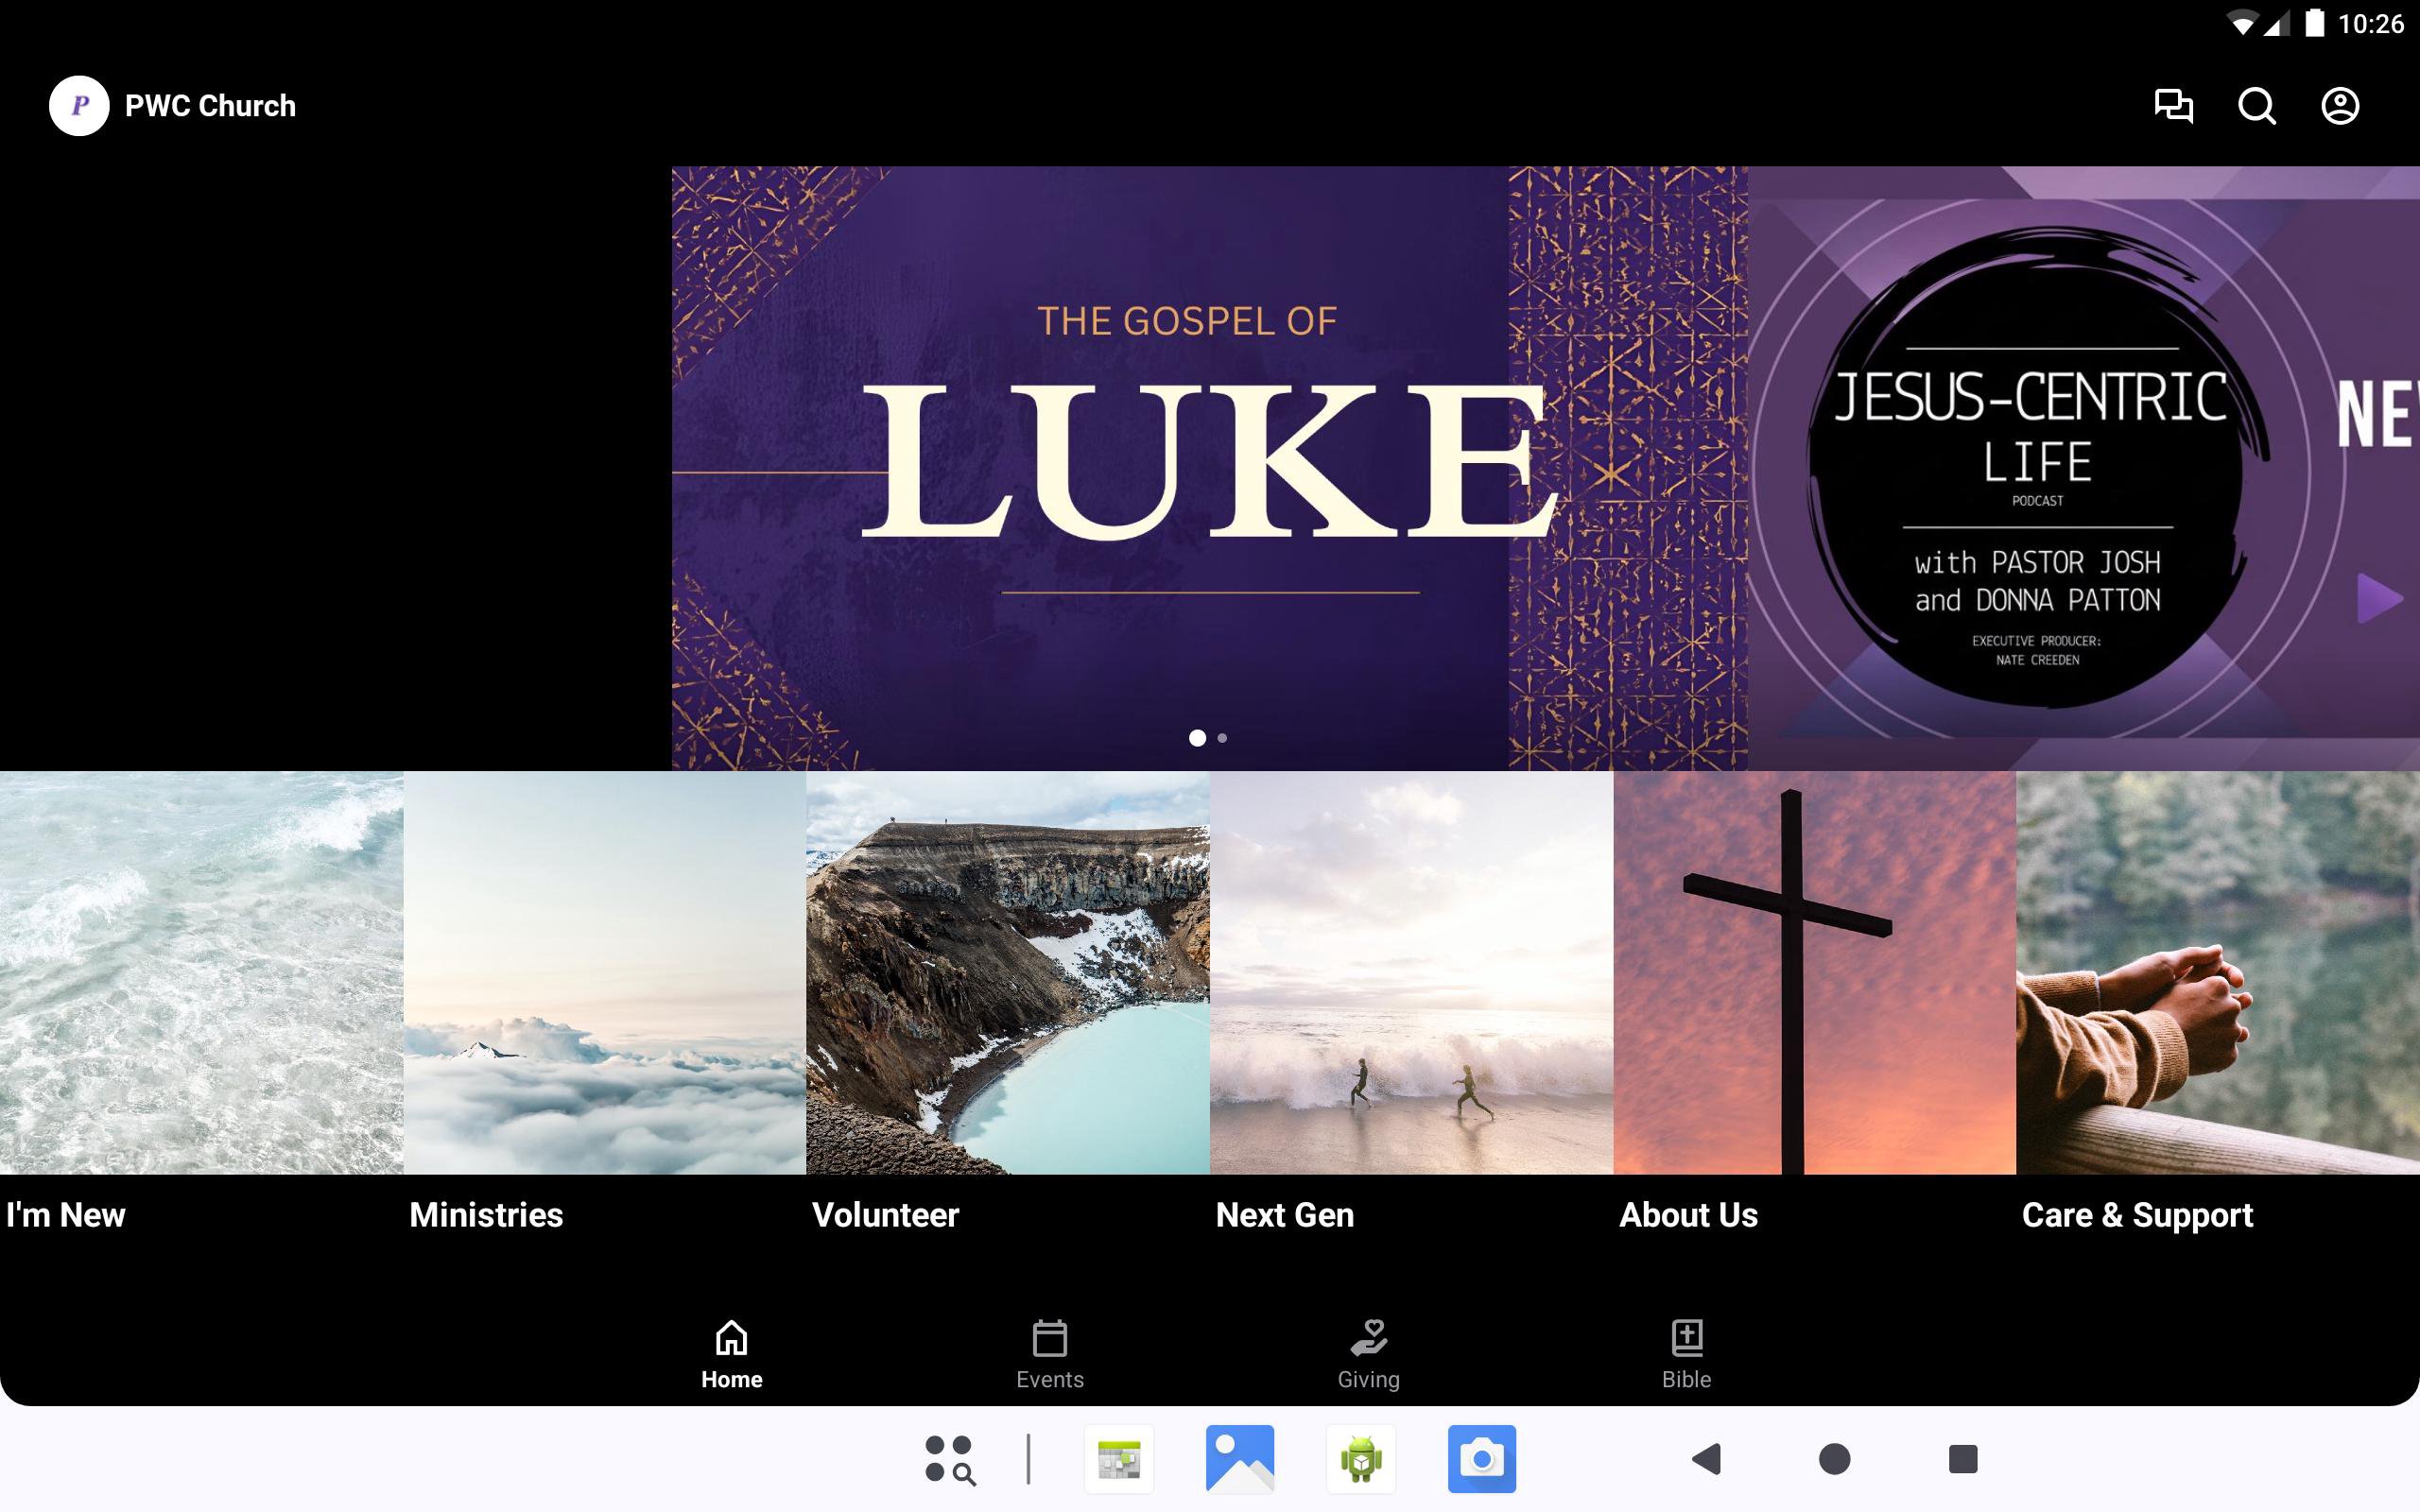Switch to the Events tab
The height and width of the screenshot is (1512, 2420).
click(1049, 1354)
